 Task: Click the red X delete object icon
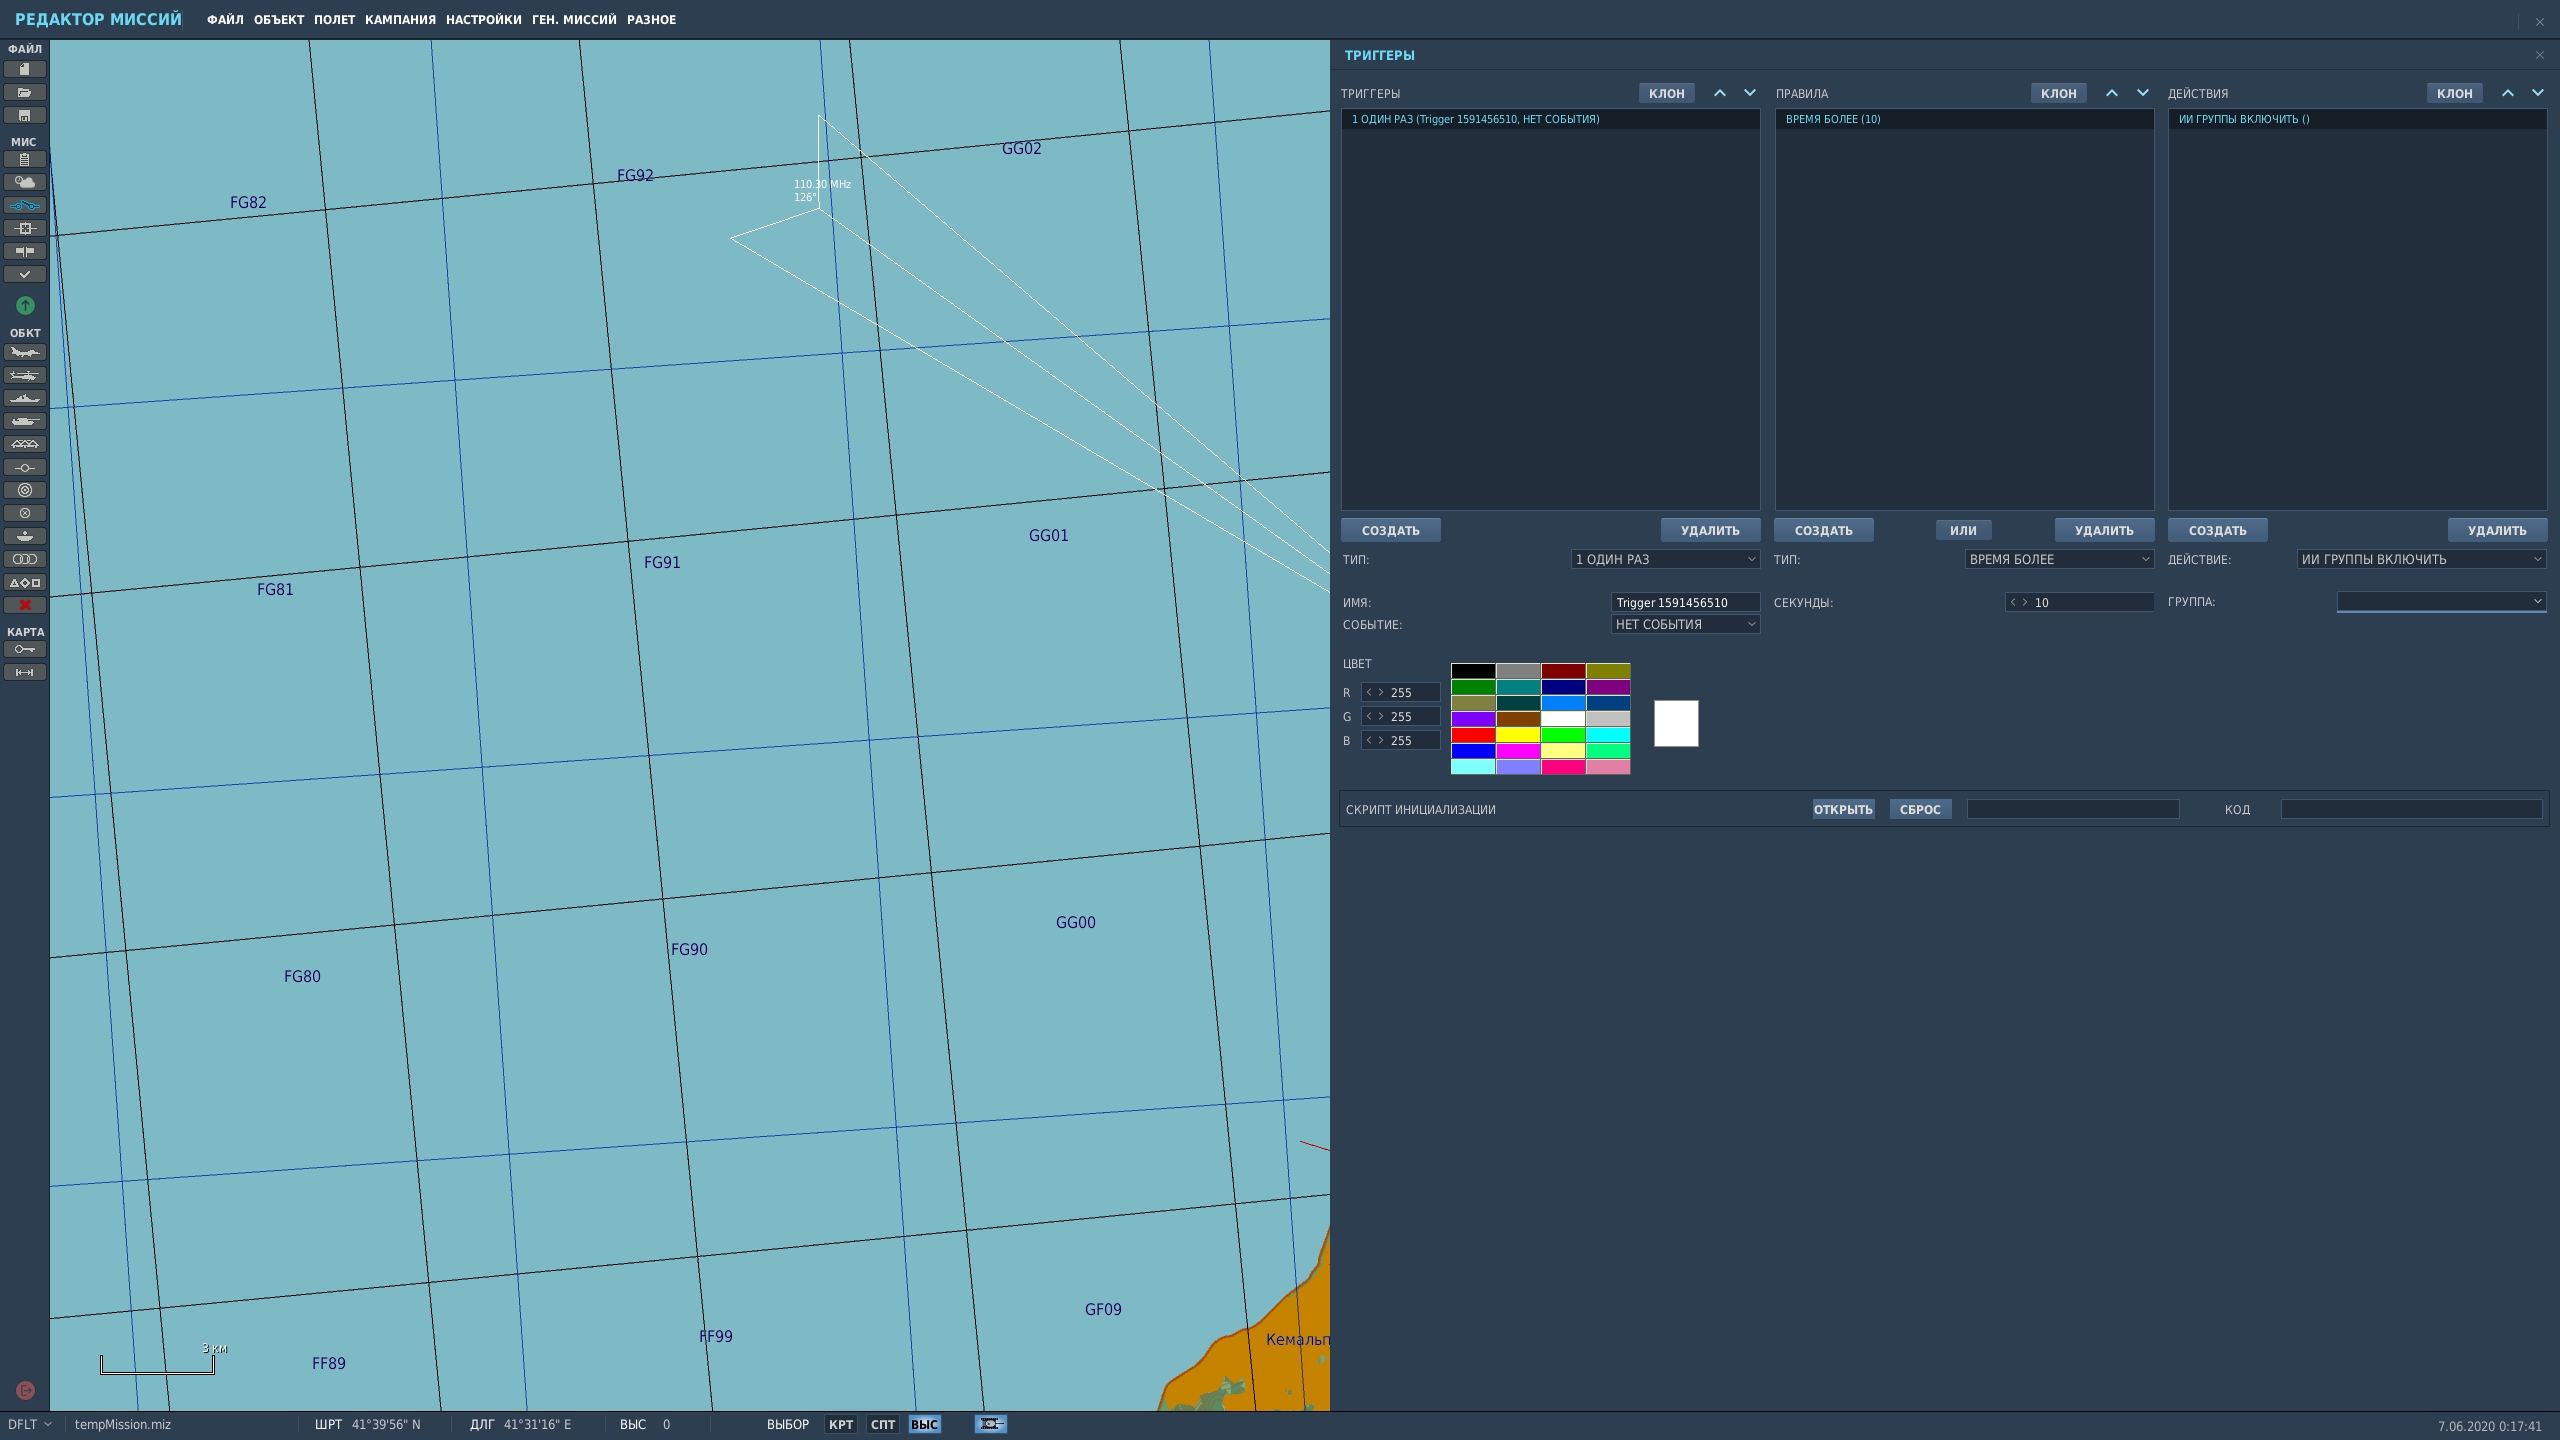click(25, 605)
